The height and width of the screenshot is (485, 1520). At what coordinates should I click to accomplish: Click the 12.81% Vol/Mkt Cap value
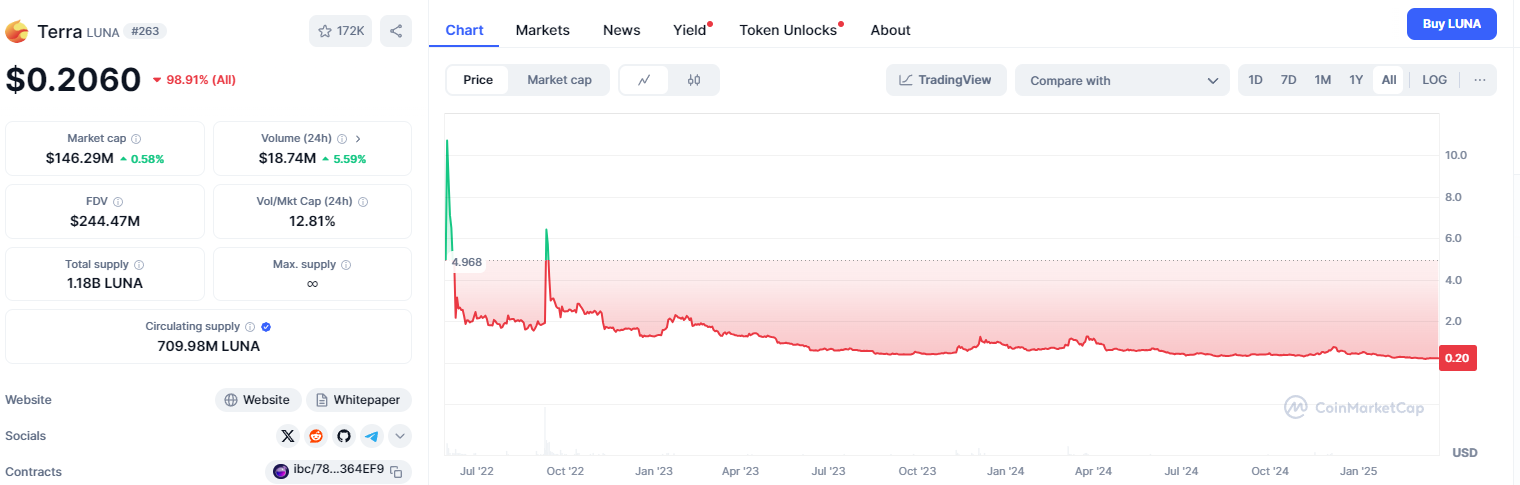[x=312, y=221]
